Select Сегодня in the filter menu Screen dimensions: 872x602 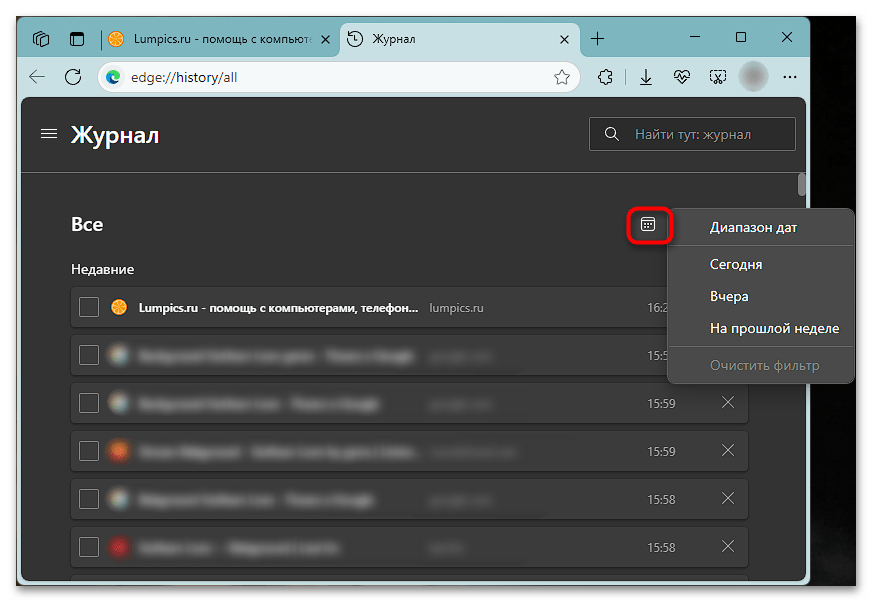[736, 265]
